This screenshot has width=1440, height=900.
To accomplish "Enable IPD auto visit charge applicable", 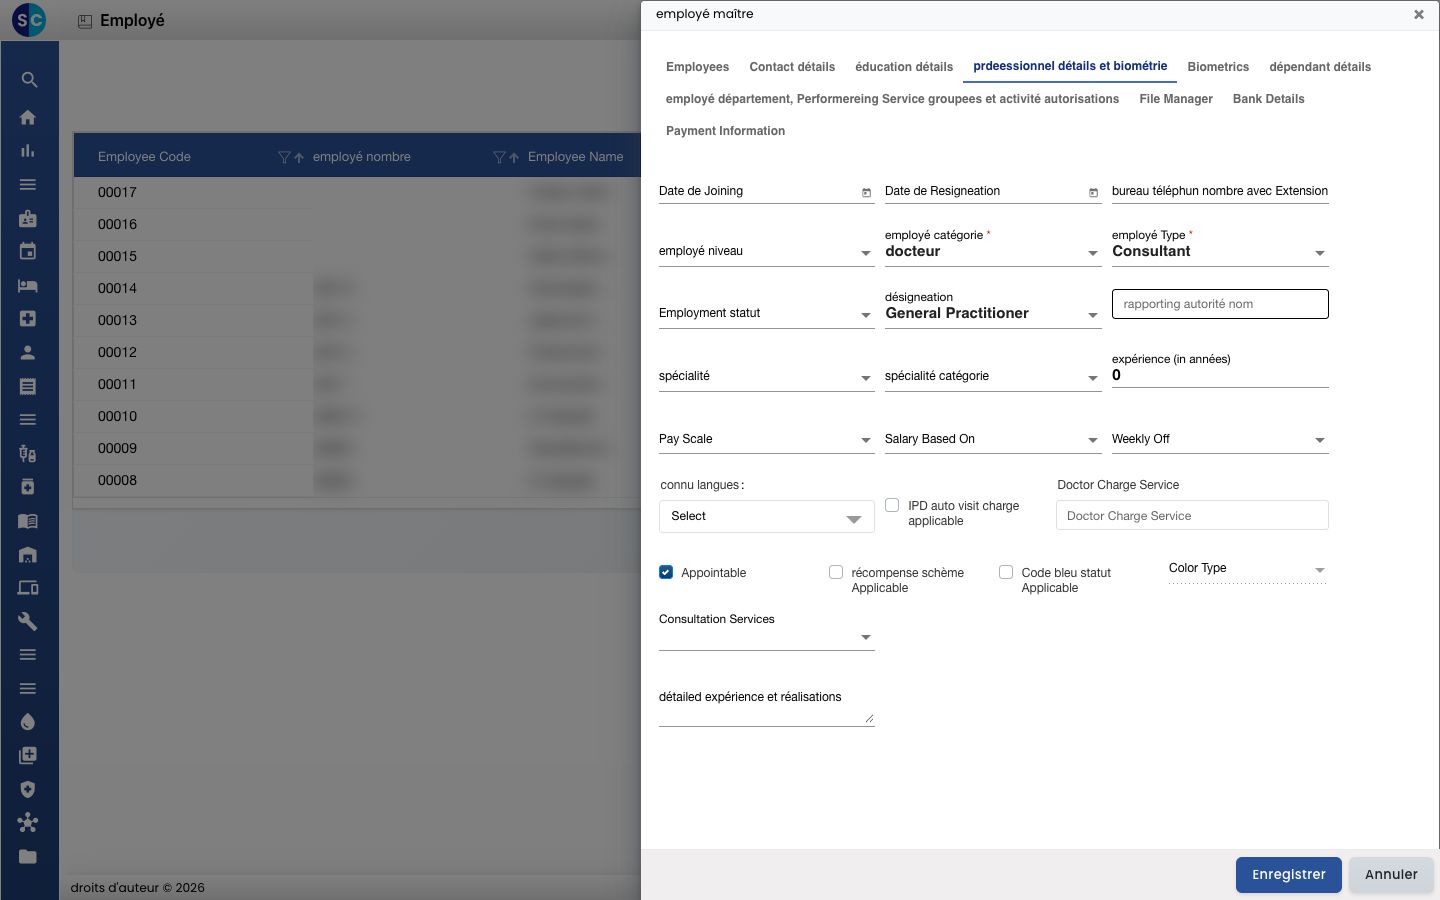I will (x=892, y=505).
